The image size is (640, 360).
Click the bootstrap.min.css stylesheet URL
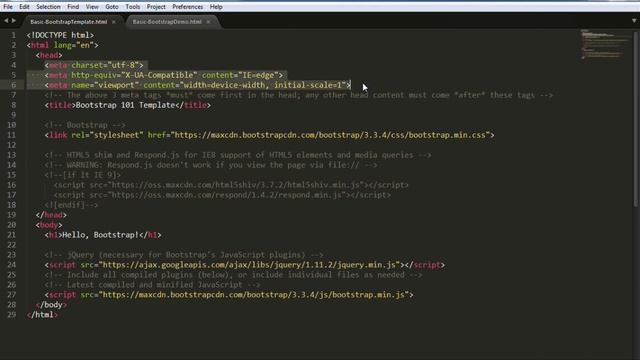pyautogui.click(x=330, y=135)
